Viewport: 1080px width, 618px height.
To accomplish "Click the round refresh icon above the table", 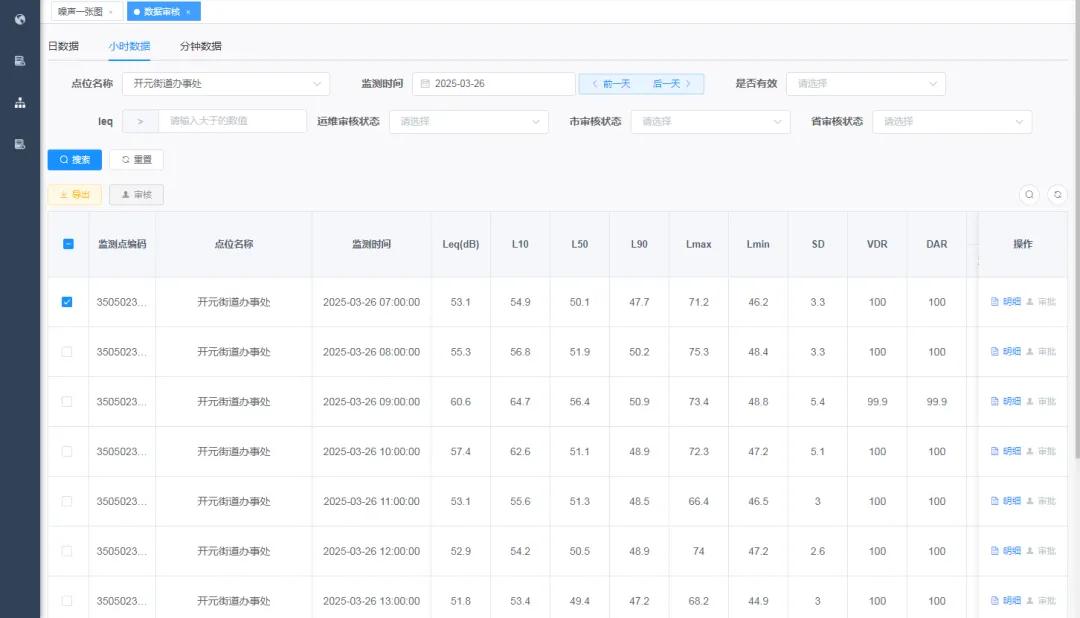I will tap(1057, 194).
